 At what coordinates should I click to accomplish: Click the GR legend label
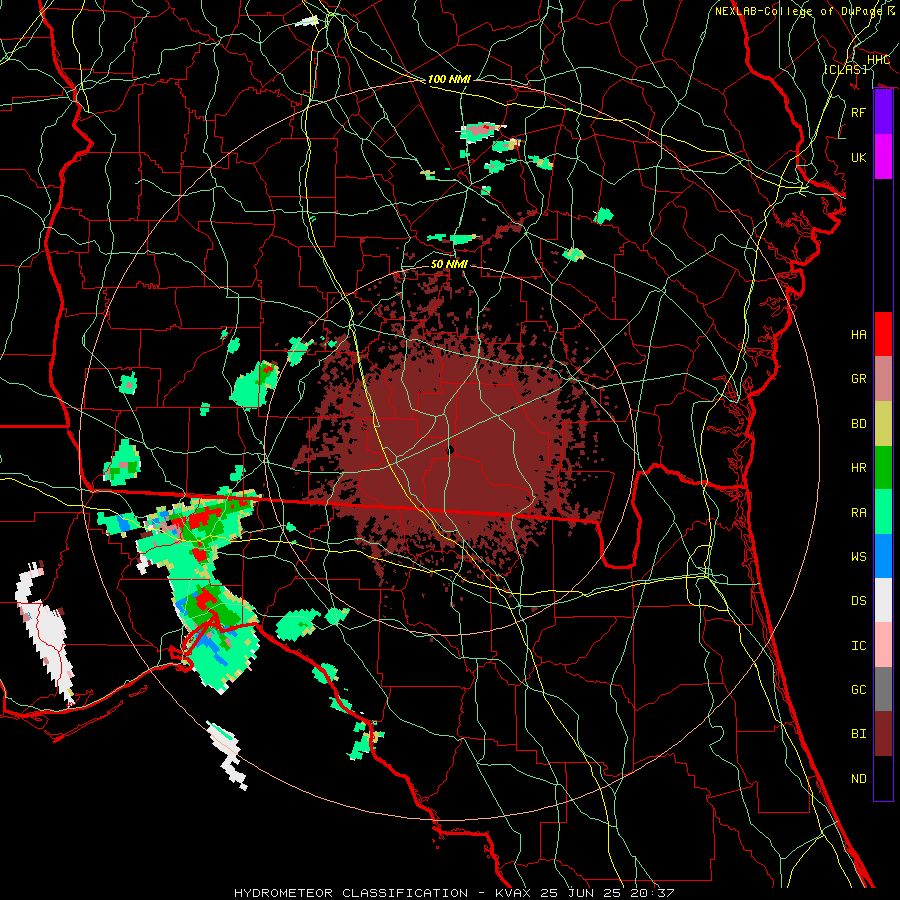(x=859, y=379)
